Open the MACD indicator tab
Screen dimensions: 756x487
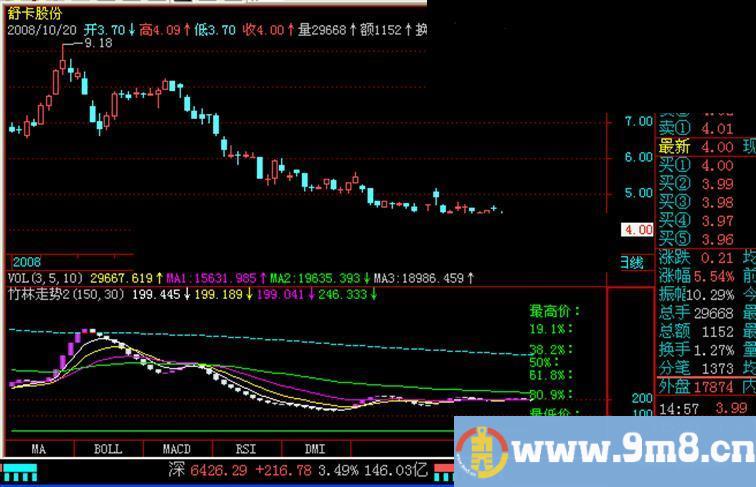pyautogui.click(x=176, y=449)
